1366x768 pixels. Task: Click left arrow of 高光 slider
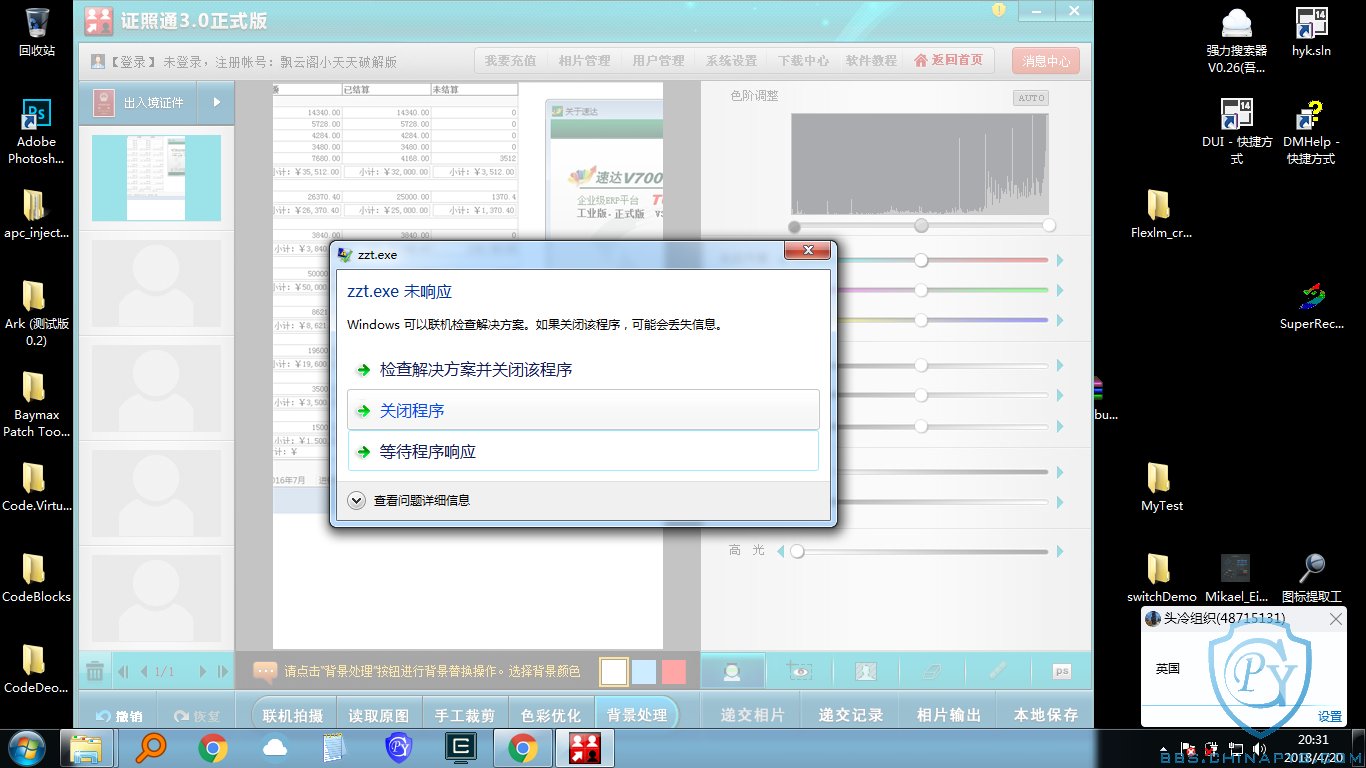coord(782,551)
